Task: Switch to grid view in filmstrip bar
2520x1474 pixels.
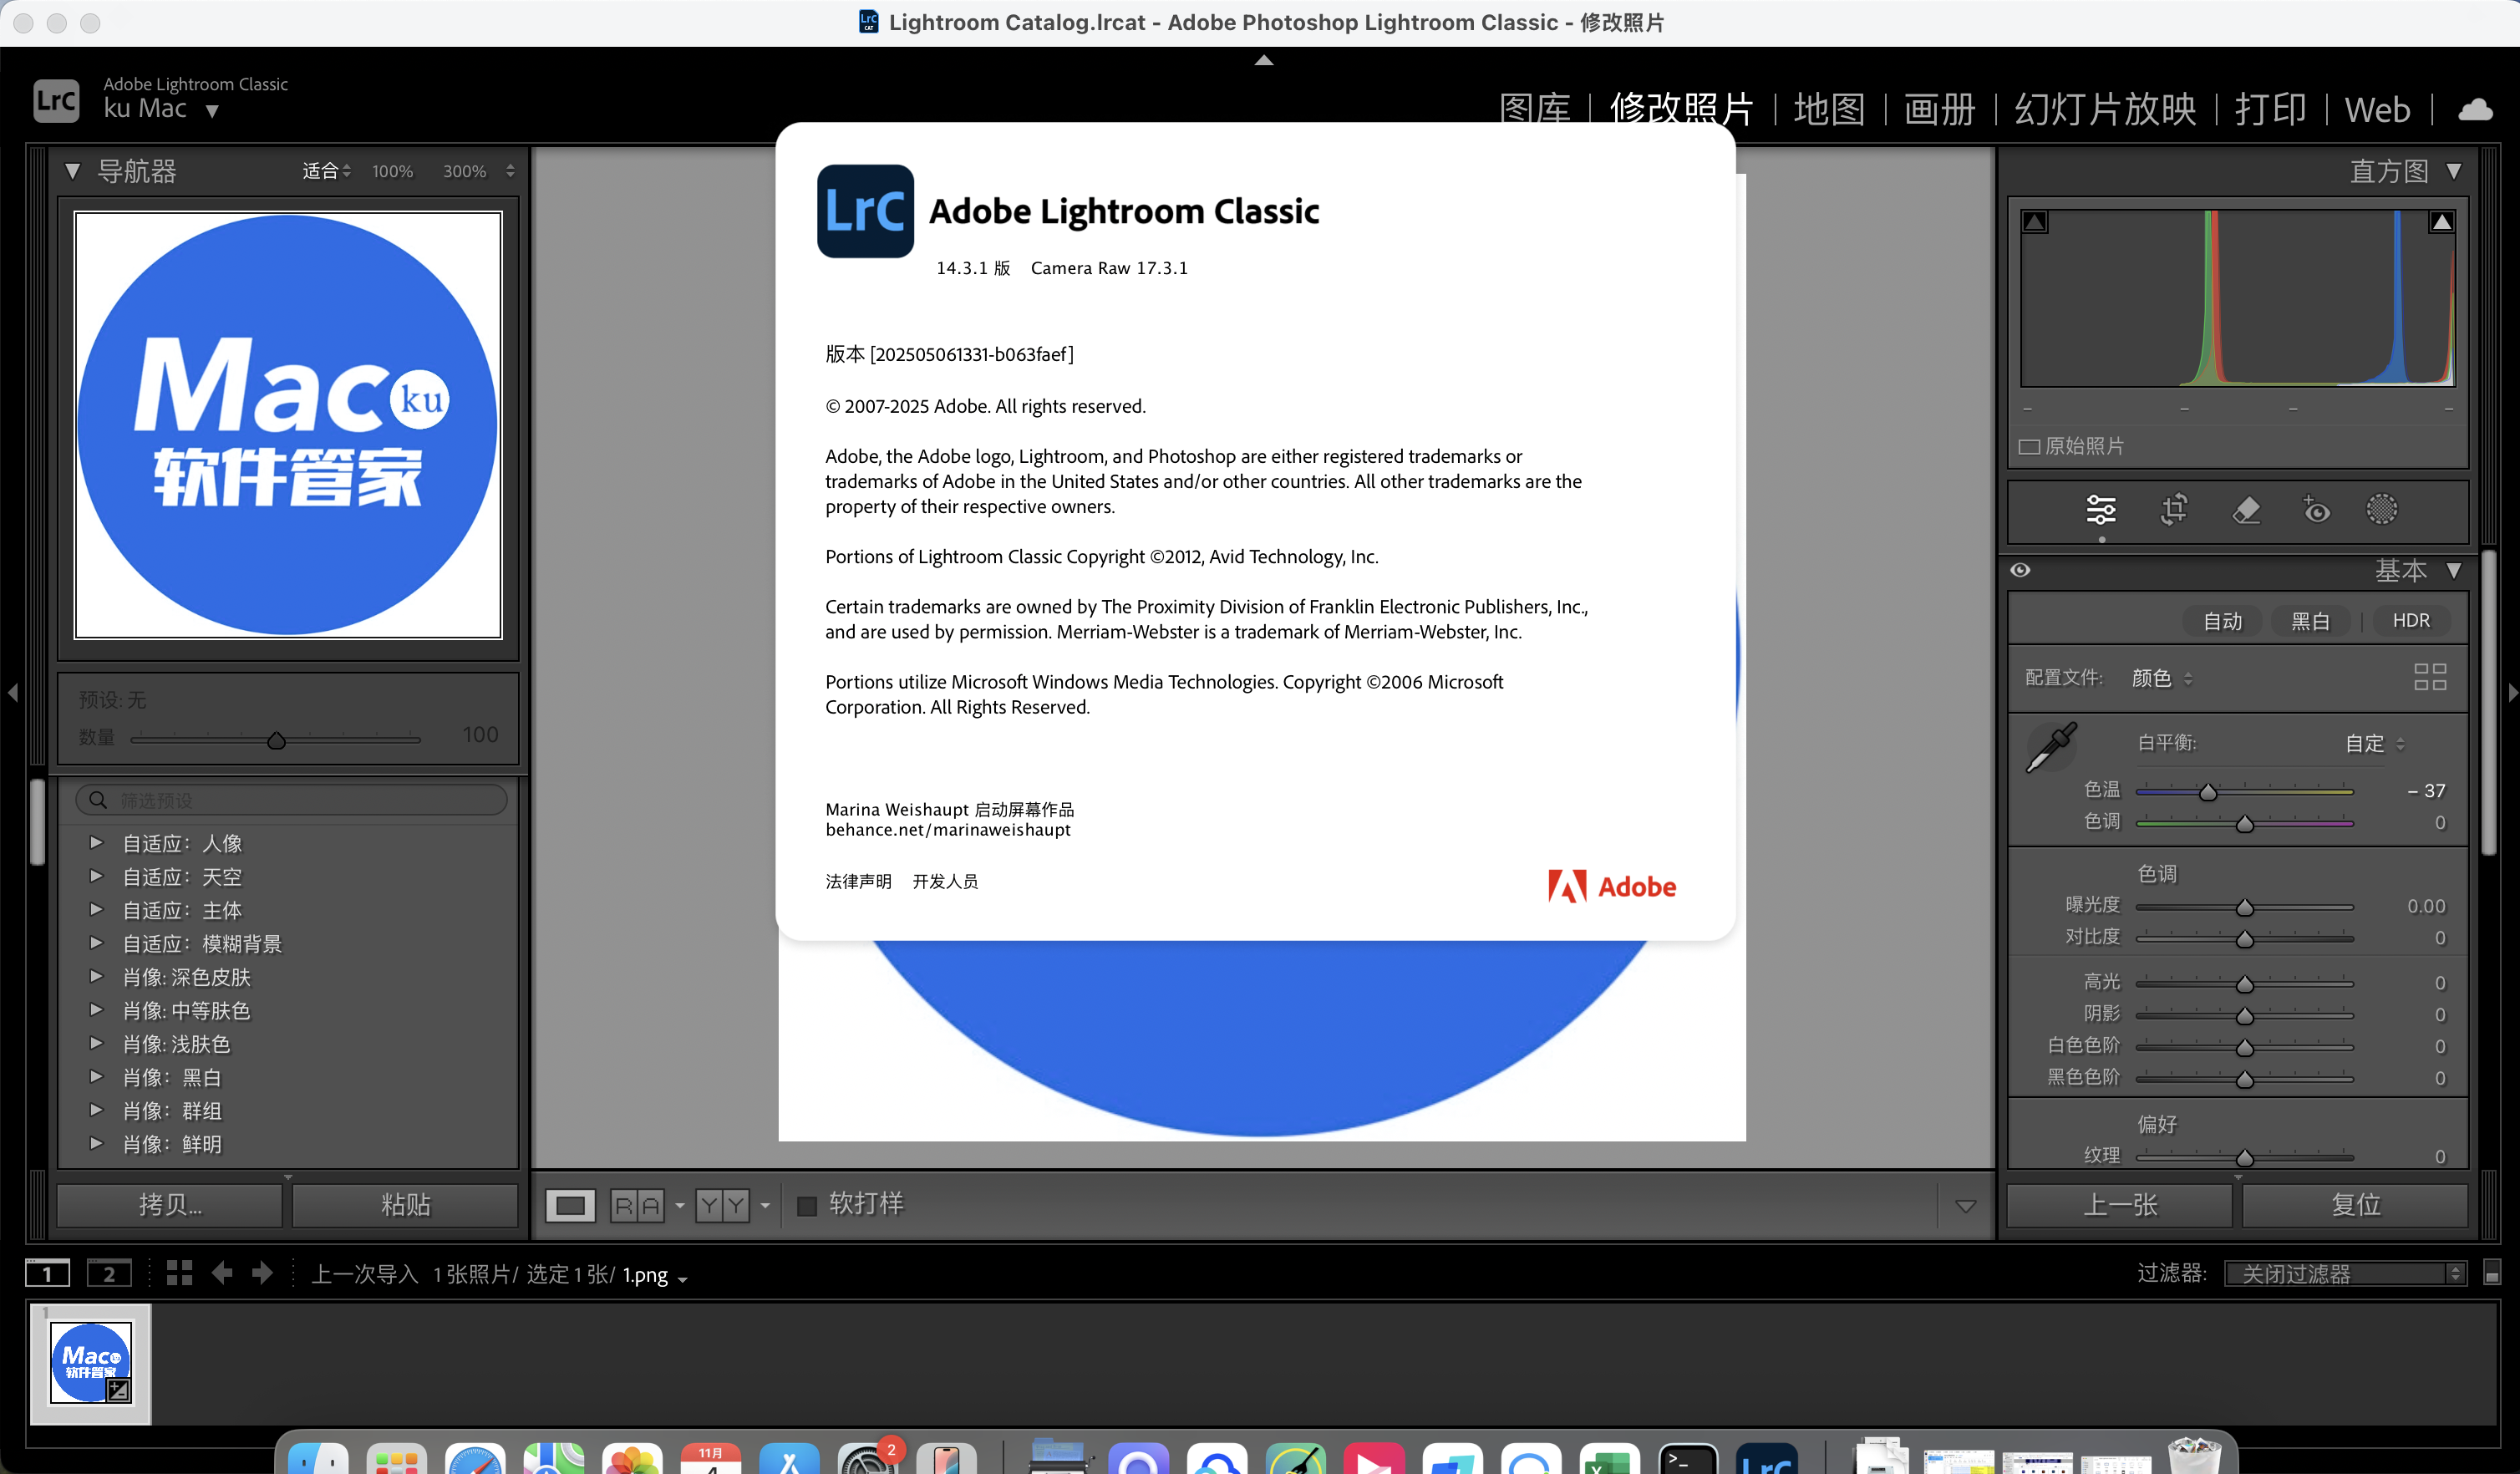Action: click(x=179, y=1273)
